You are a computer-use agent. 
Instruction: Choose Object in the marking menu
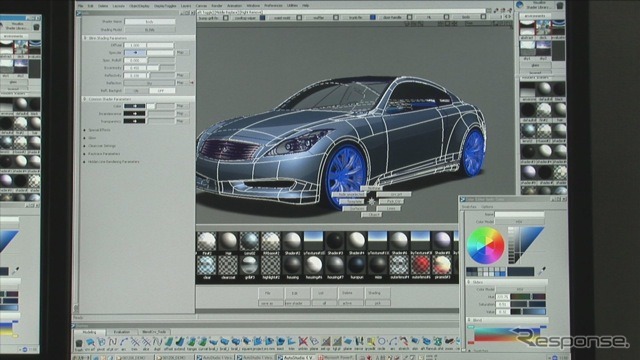[371, 215]
